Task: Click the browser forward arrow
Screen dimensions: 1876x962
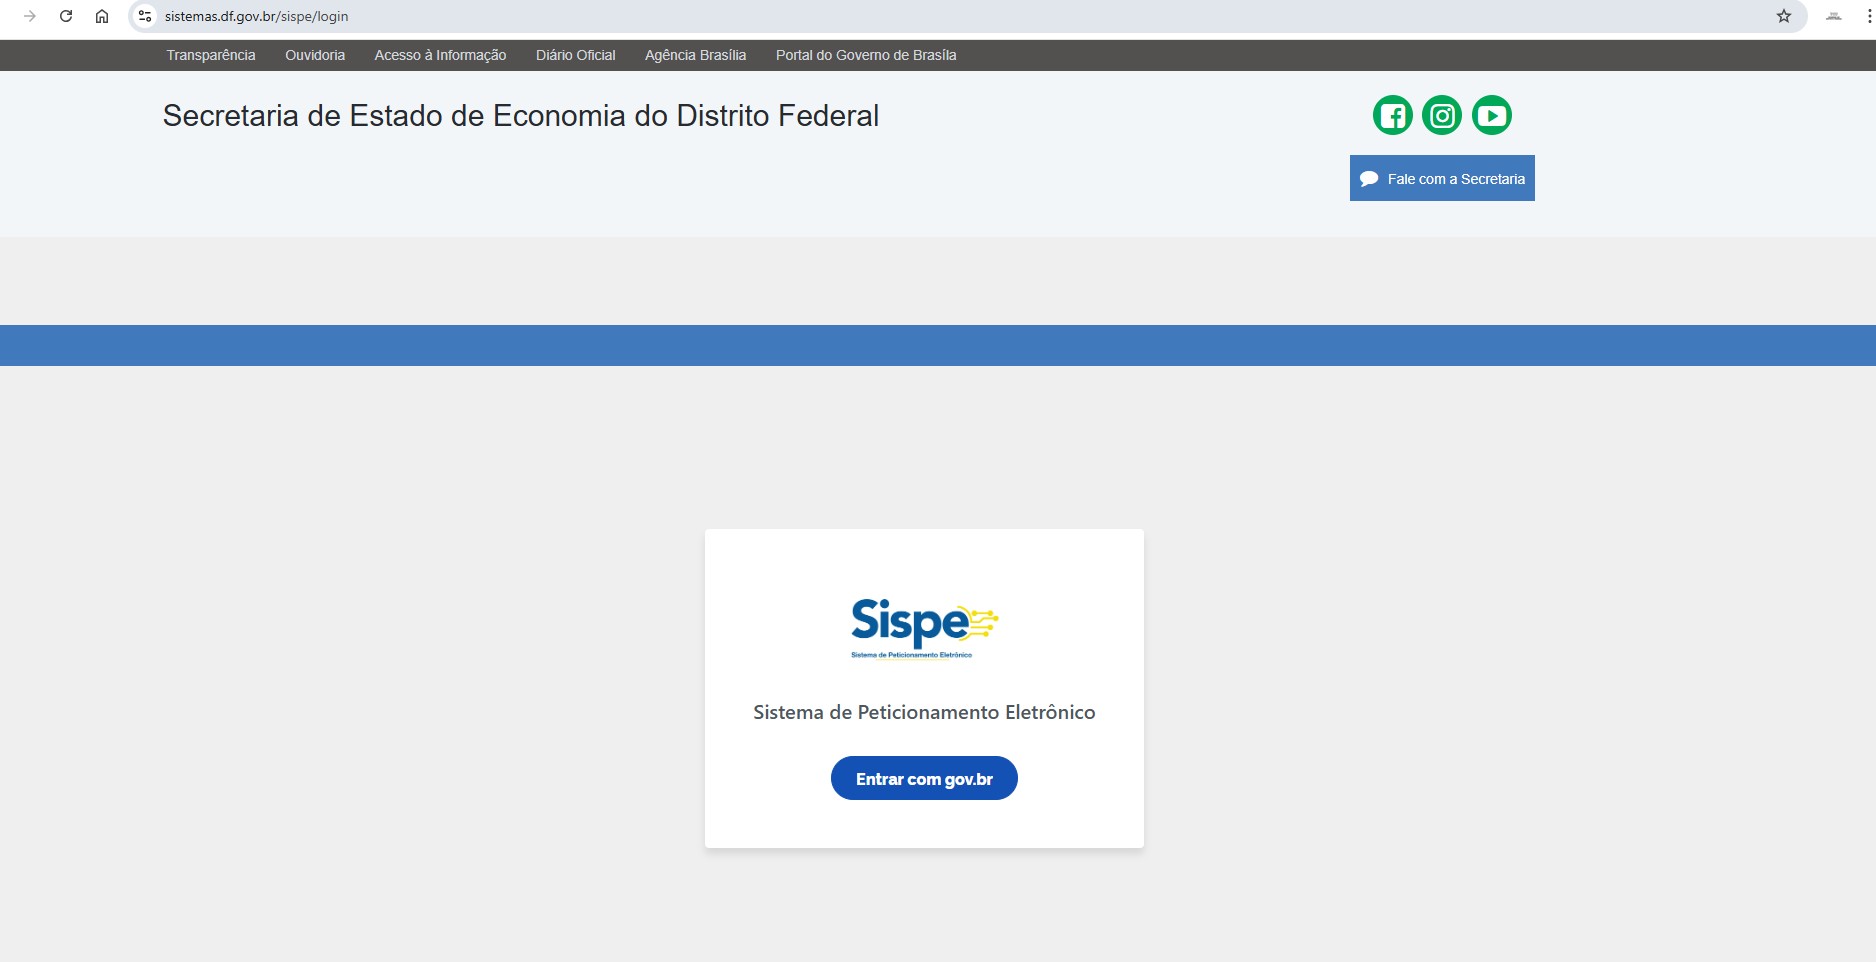Action: coord(30,16)
